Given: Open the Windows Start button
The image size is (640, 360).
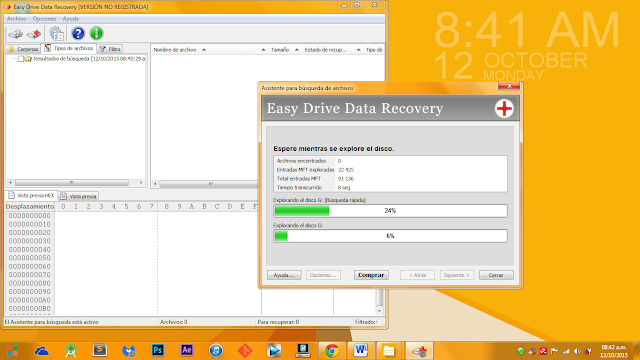Looking at the screenshot, I should [x=12, y=351].
